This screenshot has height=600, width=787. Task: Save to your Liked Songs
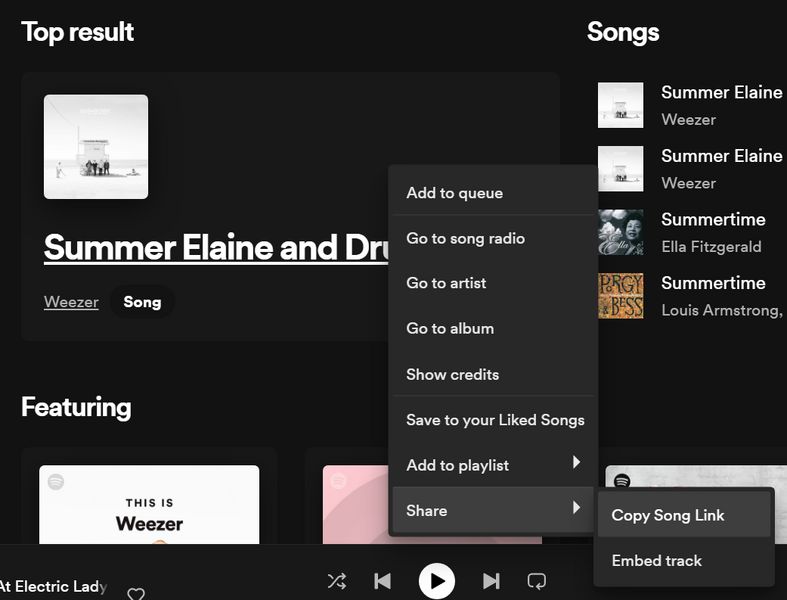[495, 420]
